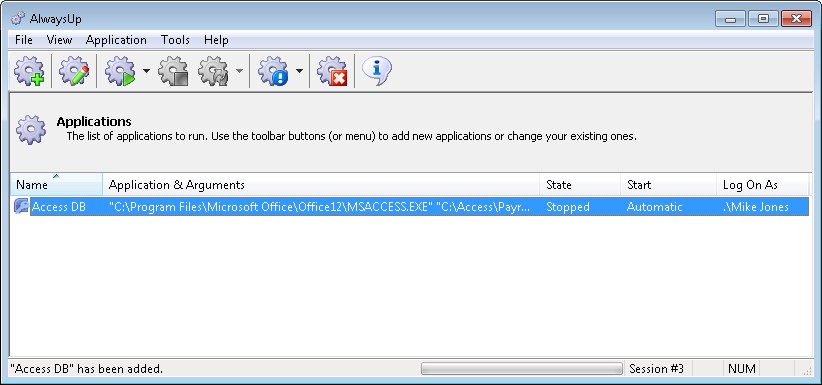Viewport: 822px width, 385px height.
Task: Sort by the Name column header
Action: click(x=56, y=185)
